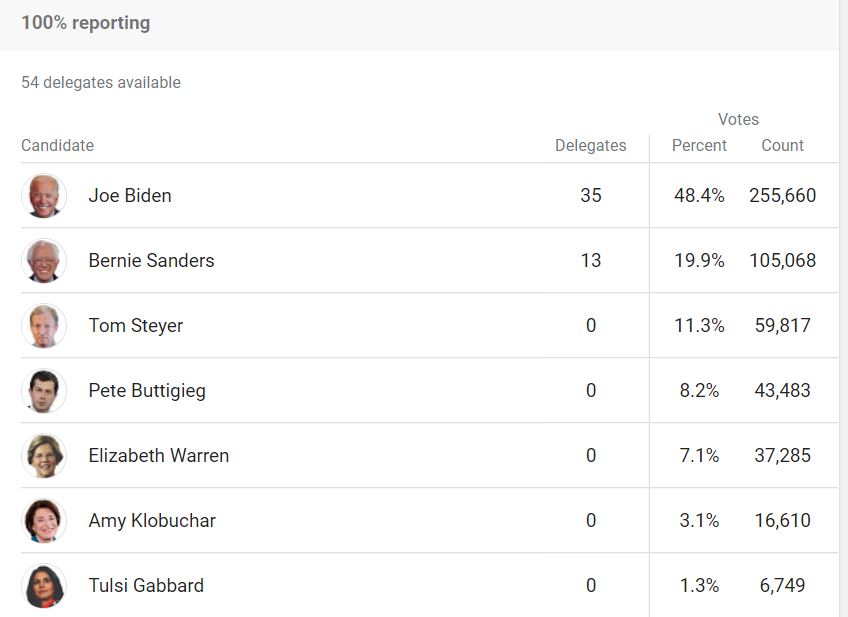Click Tulsi Gabbard's portrait photo
This screenshot has width=848, height=617.
pyautogui.click(x=44, y=585)
